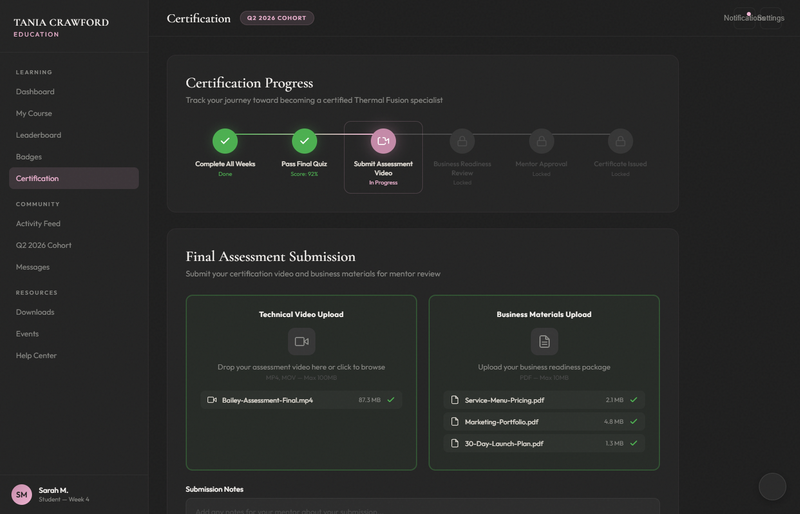Go to My Course in sidebar
Image resolution: width=800 pixels, height=514 pixels.
74,113
